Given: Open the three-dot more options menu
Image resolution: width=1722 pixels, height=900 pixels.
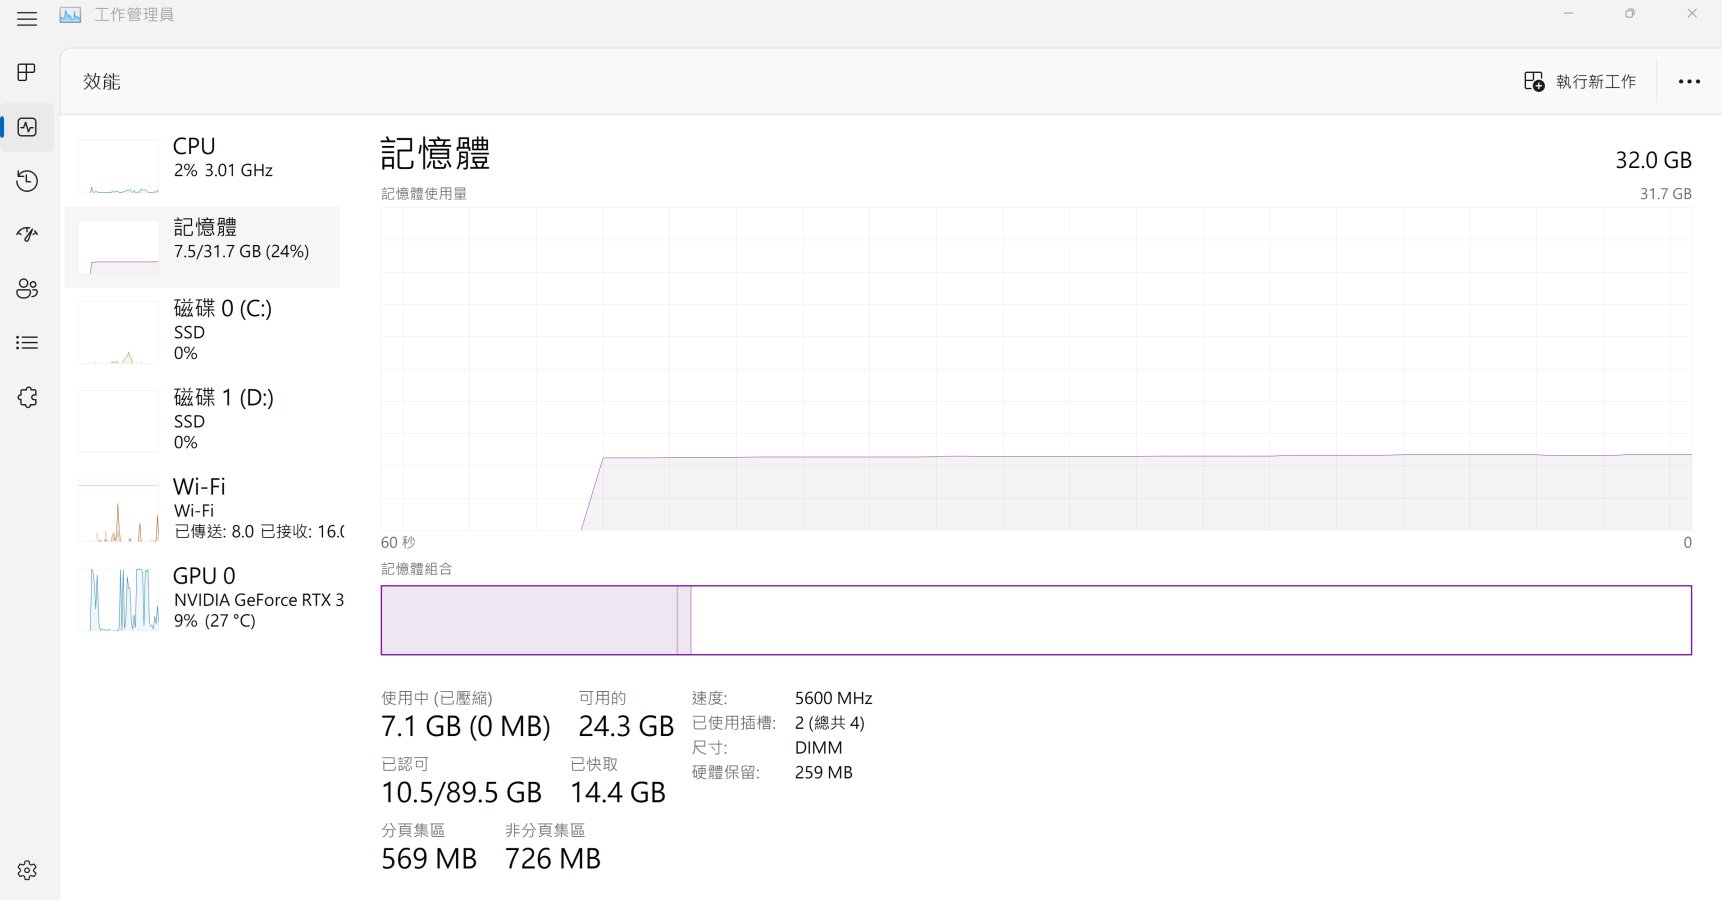Looking at the screenshot, I should point(1689,82).
